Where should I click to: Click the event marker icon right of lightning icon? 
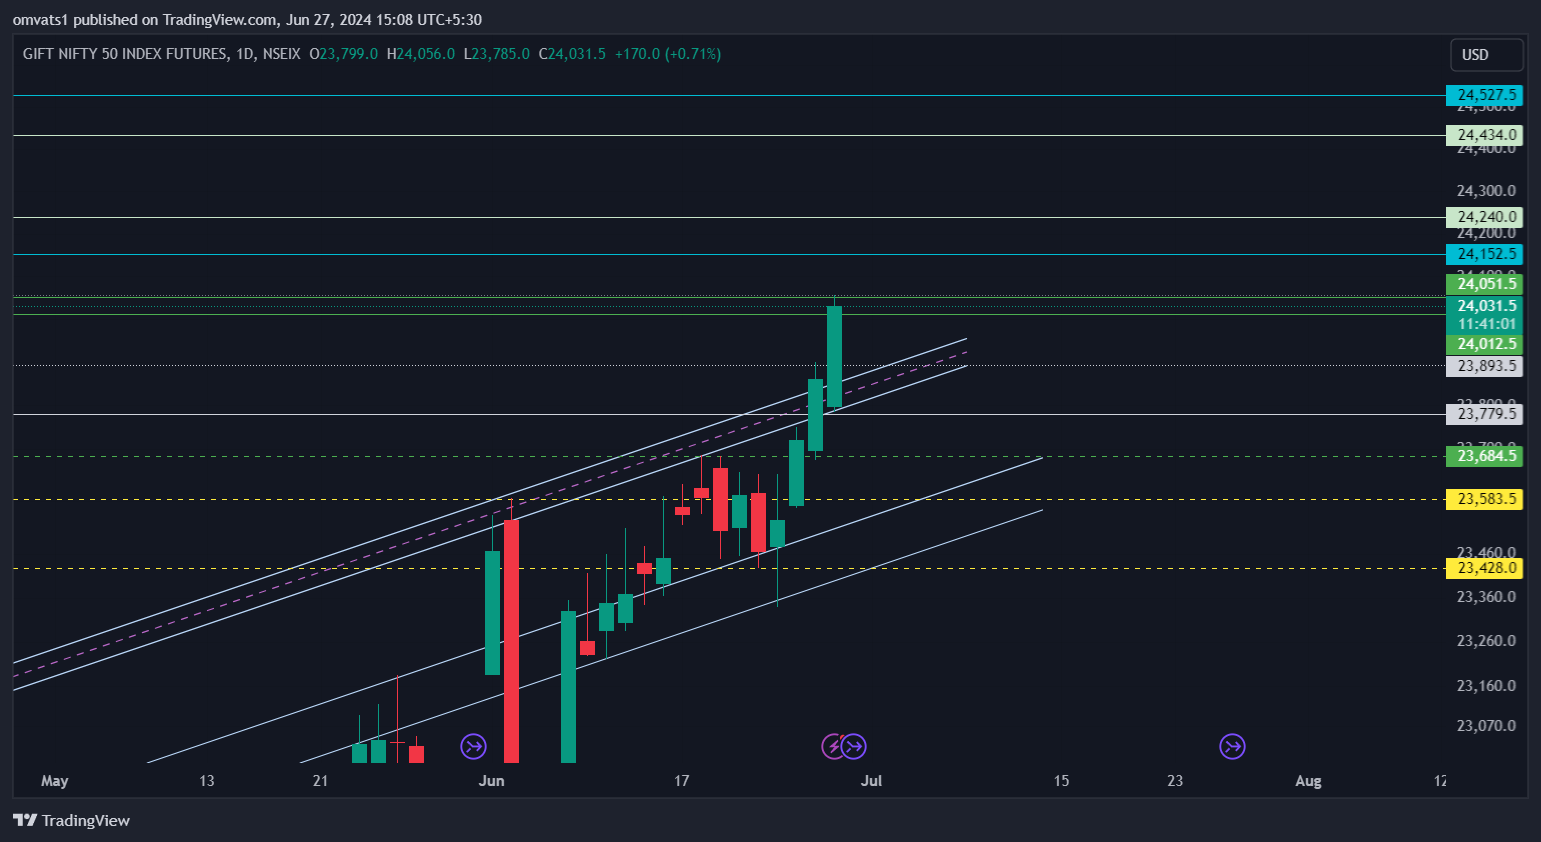[854, 746]
